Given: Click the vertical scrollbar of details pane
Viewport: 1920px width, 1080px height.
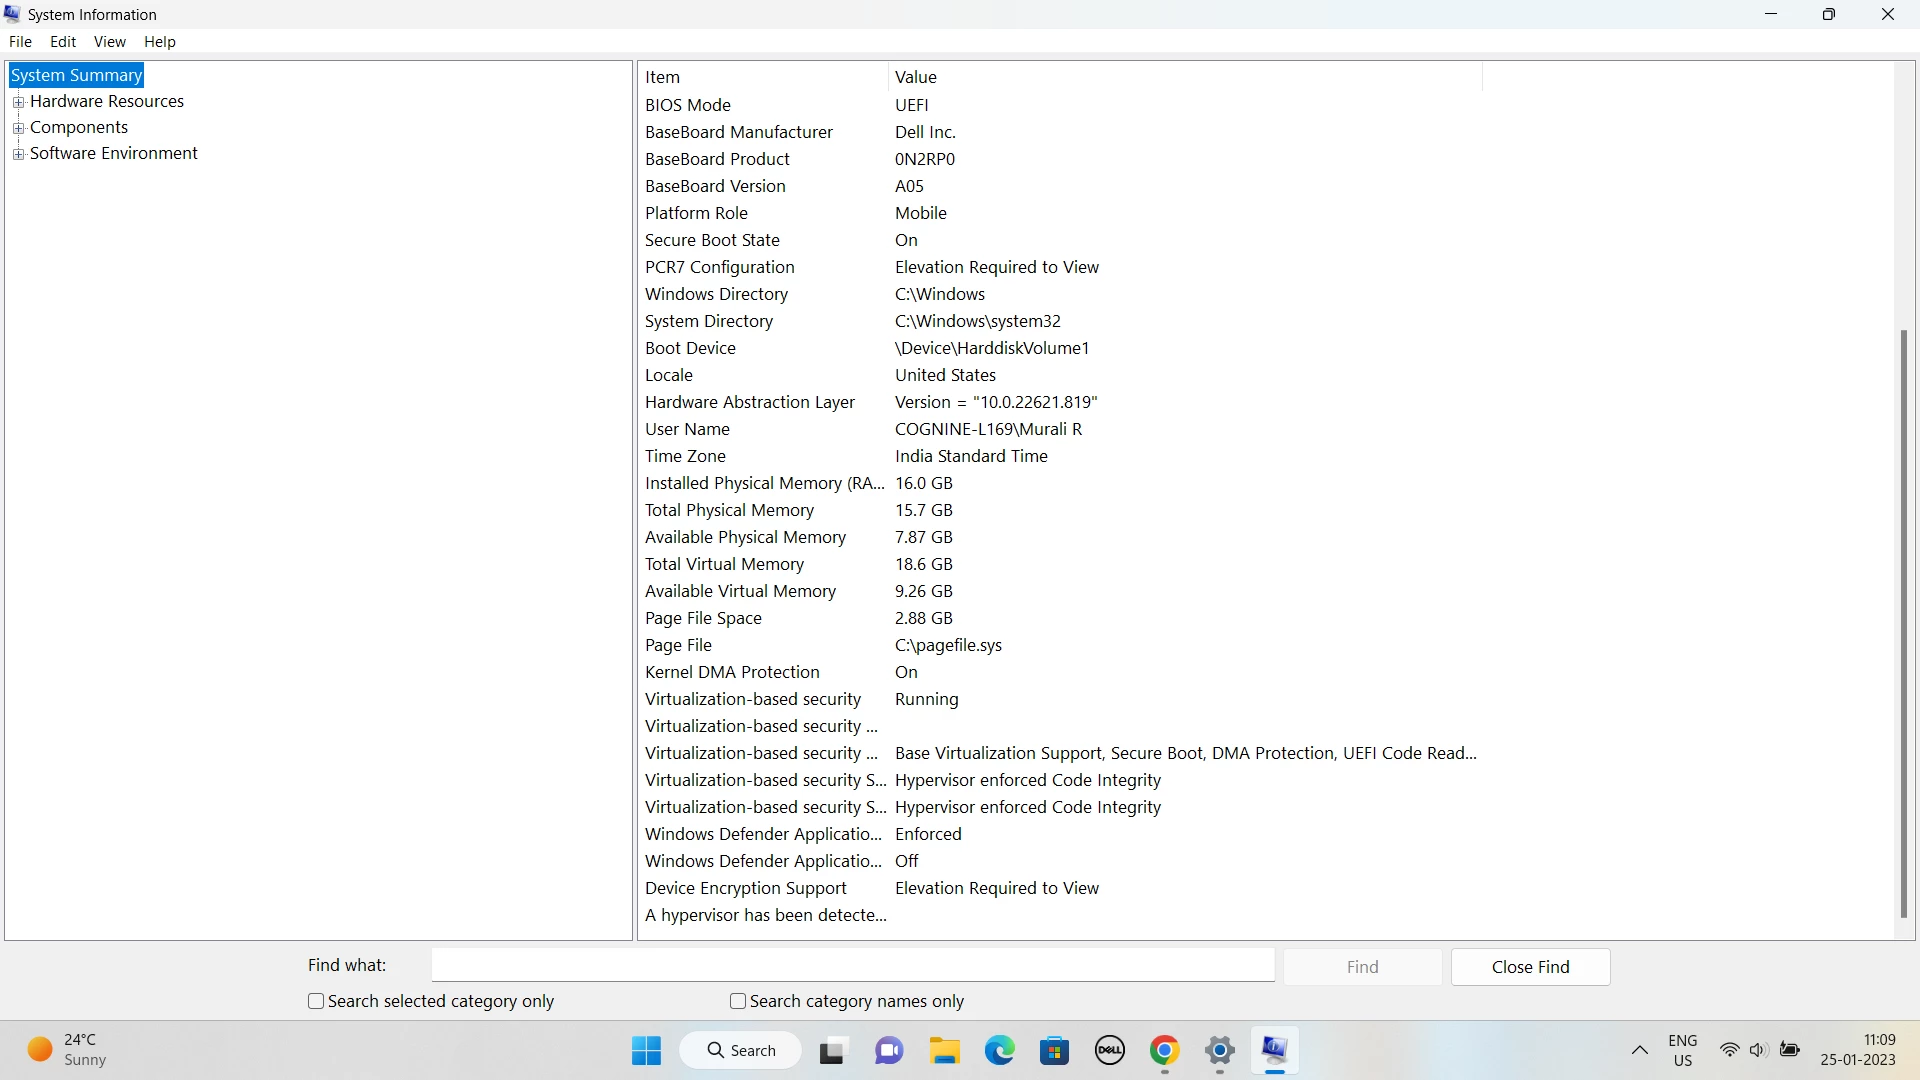Looking at the screenshot, I should click(1903, 620).
